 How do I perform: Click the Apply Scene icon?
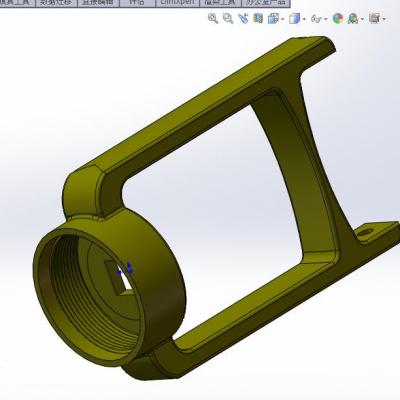(x=353, y=19)
